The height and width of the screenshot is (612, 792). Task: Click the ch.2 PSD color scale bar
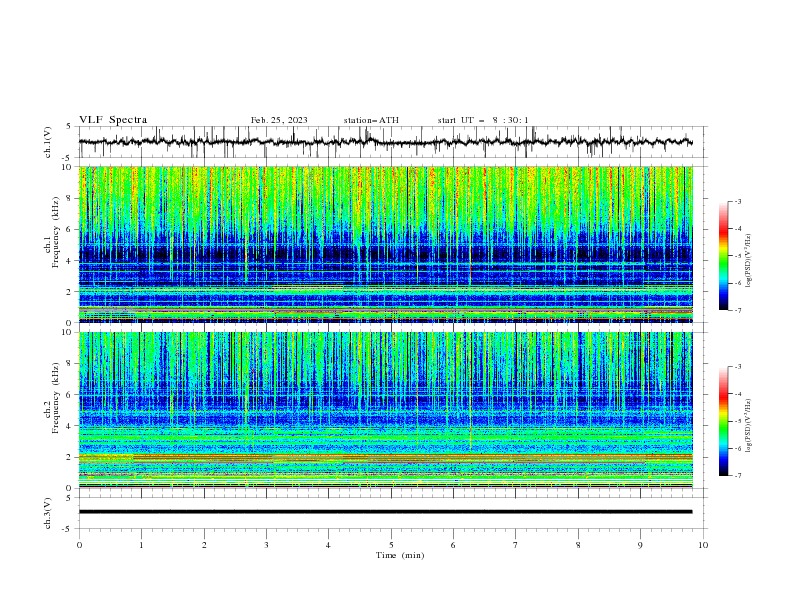pos(724,421)
